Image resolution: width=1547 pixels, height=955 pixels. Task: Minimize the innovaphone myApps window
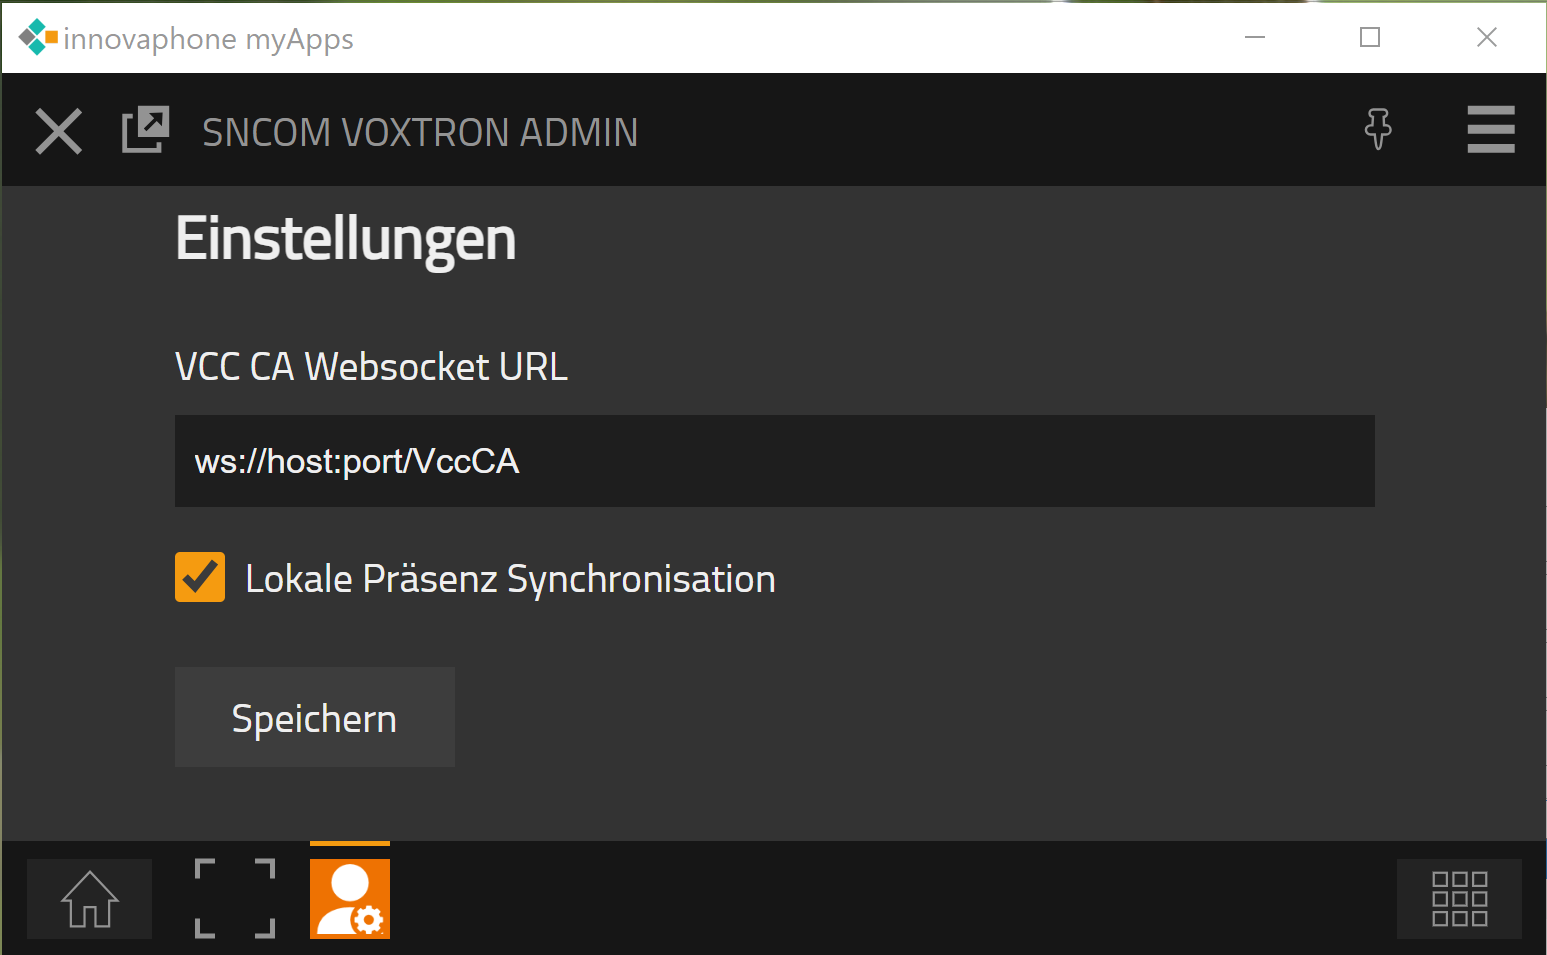(1255, 38)
